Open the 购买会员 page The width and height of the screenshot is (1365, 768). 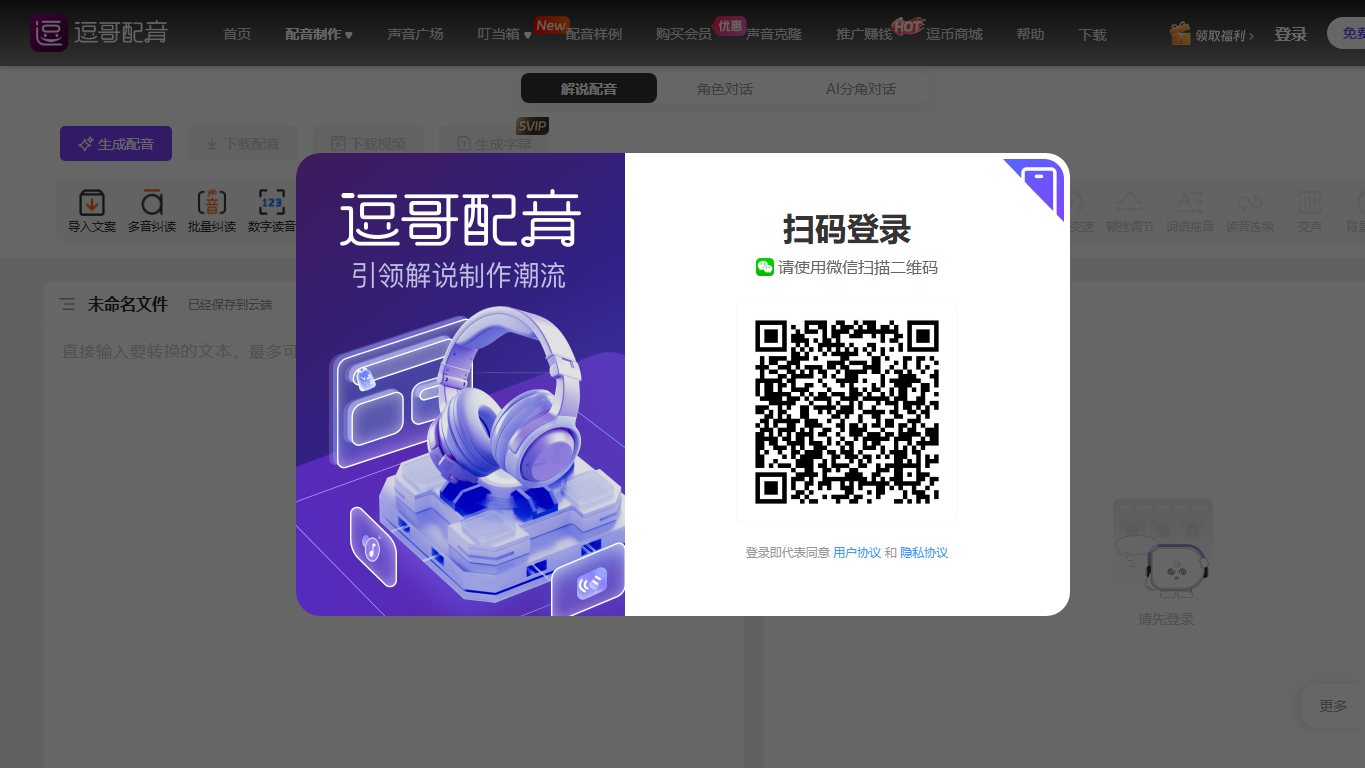coord(684,34)
